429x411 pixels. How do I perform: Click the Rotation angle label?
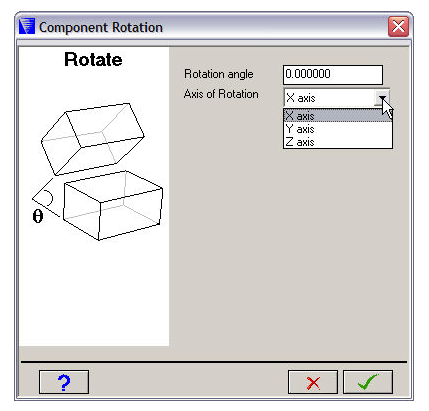[219, 74]
